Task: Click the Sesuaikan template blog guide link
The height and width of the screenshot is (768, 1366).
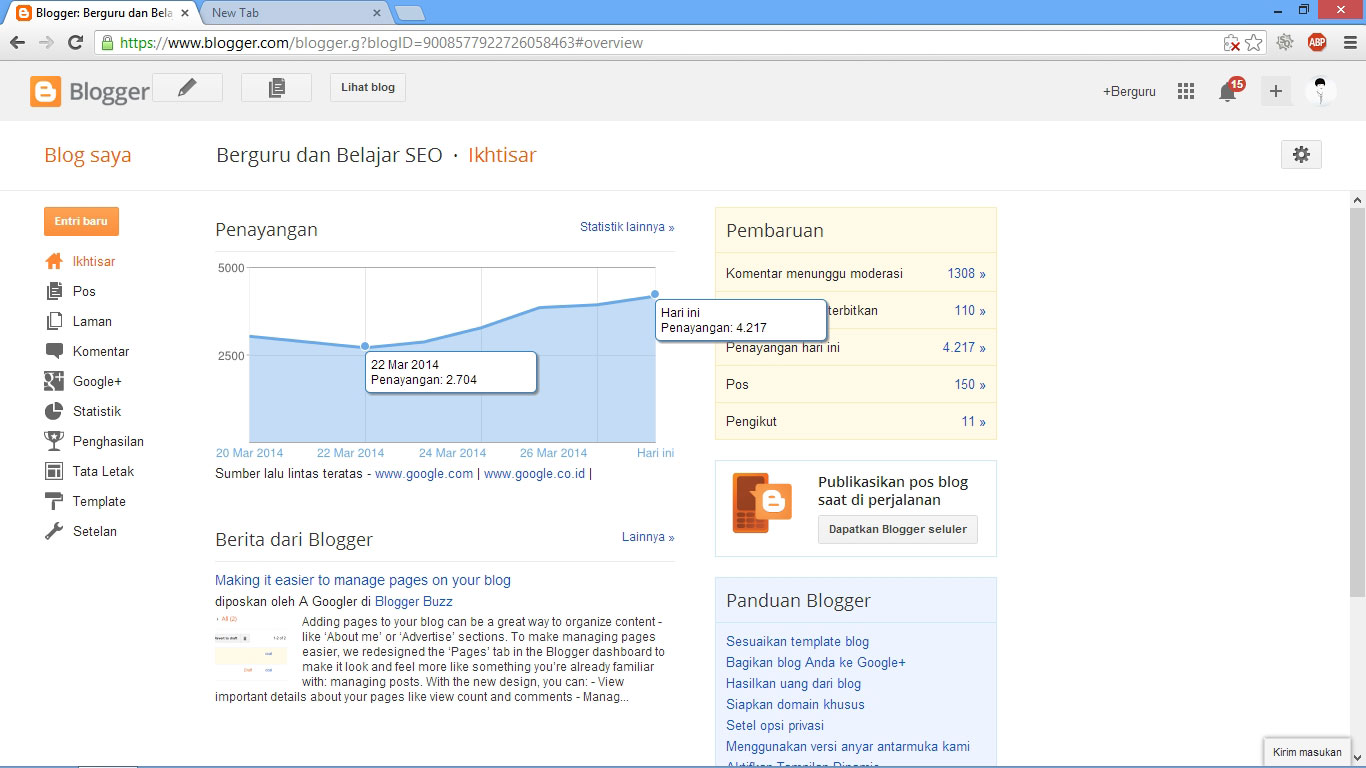Action: (x=798, y=642)
